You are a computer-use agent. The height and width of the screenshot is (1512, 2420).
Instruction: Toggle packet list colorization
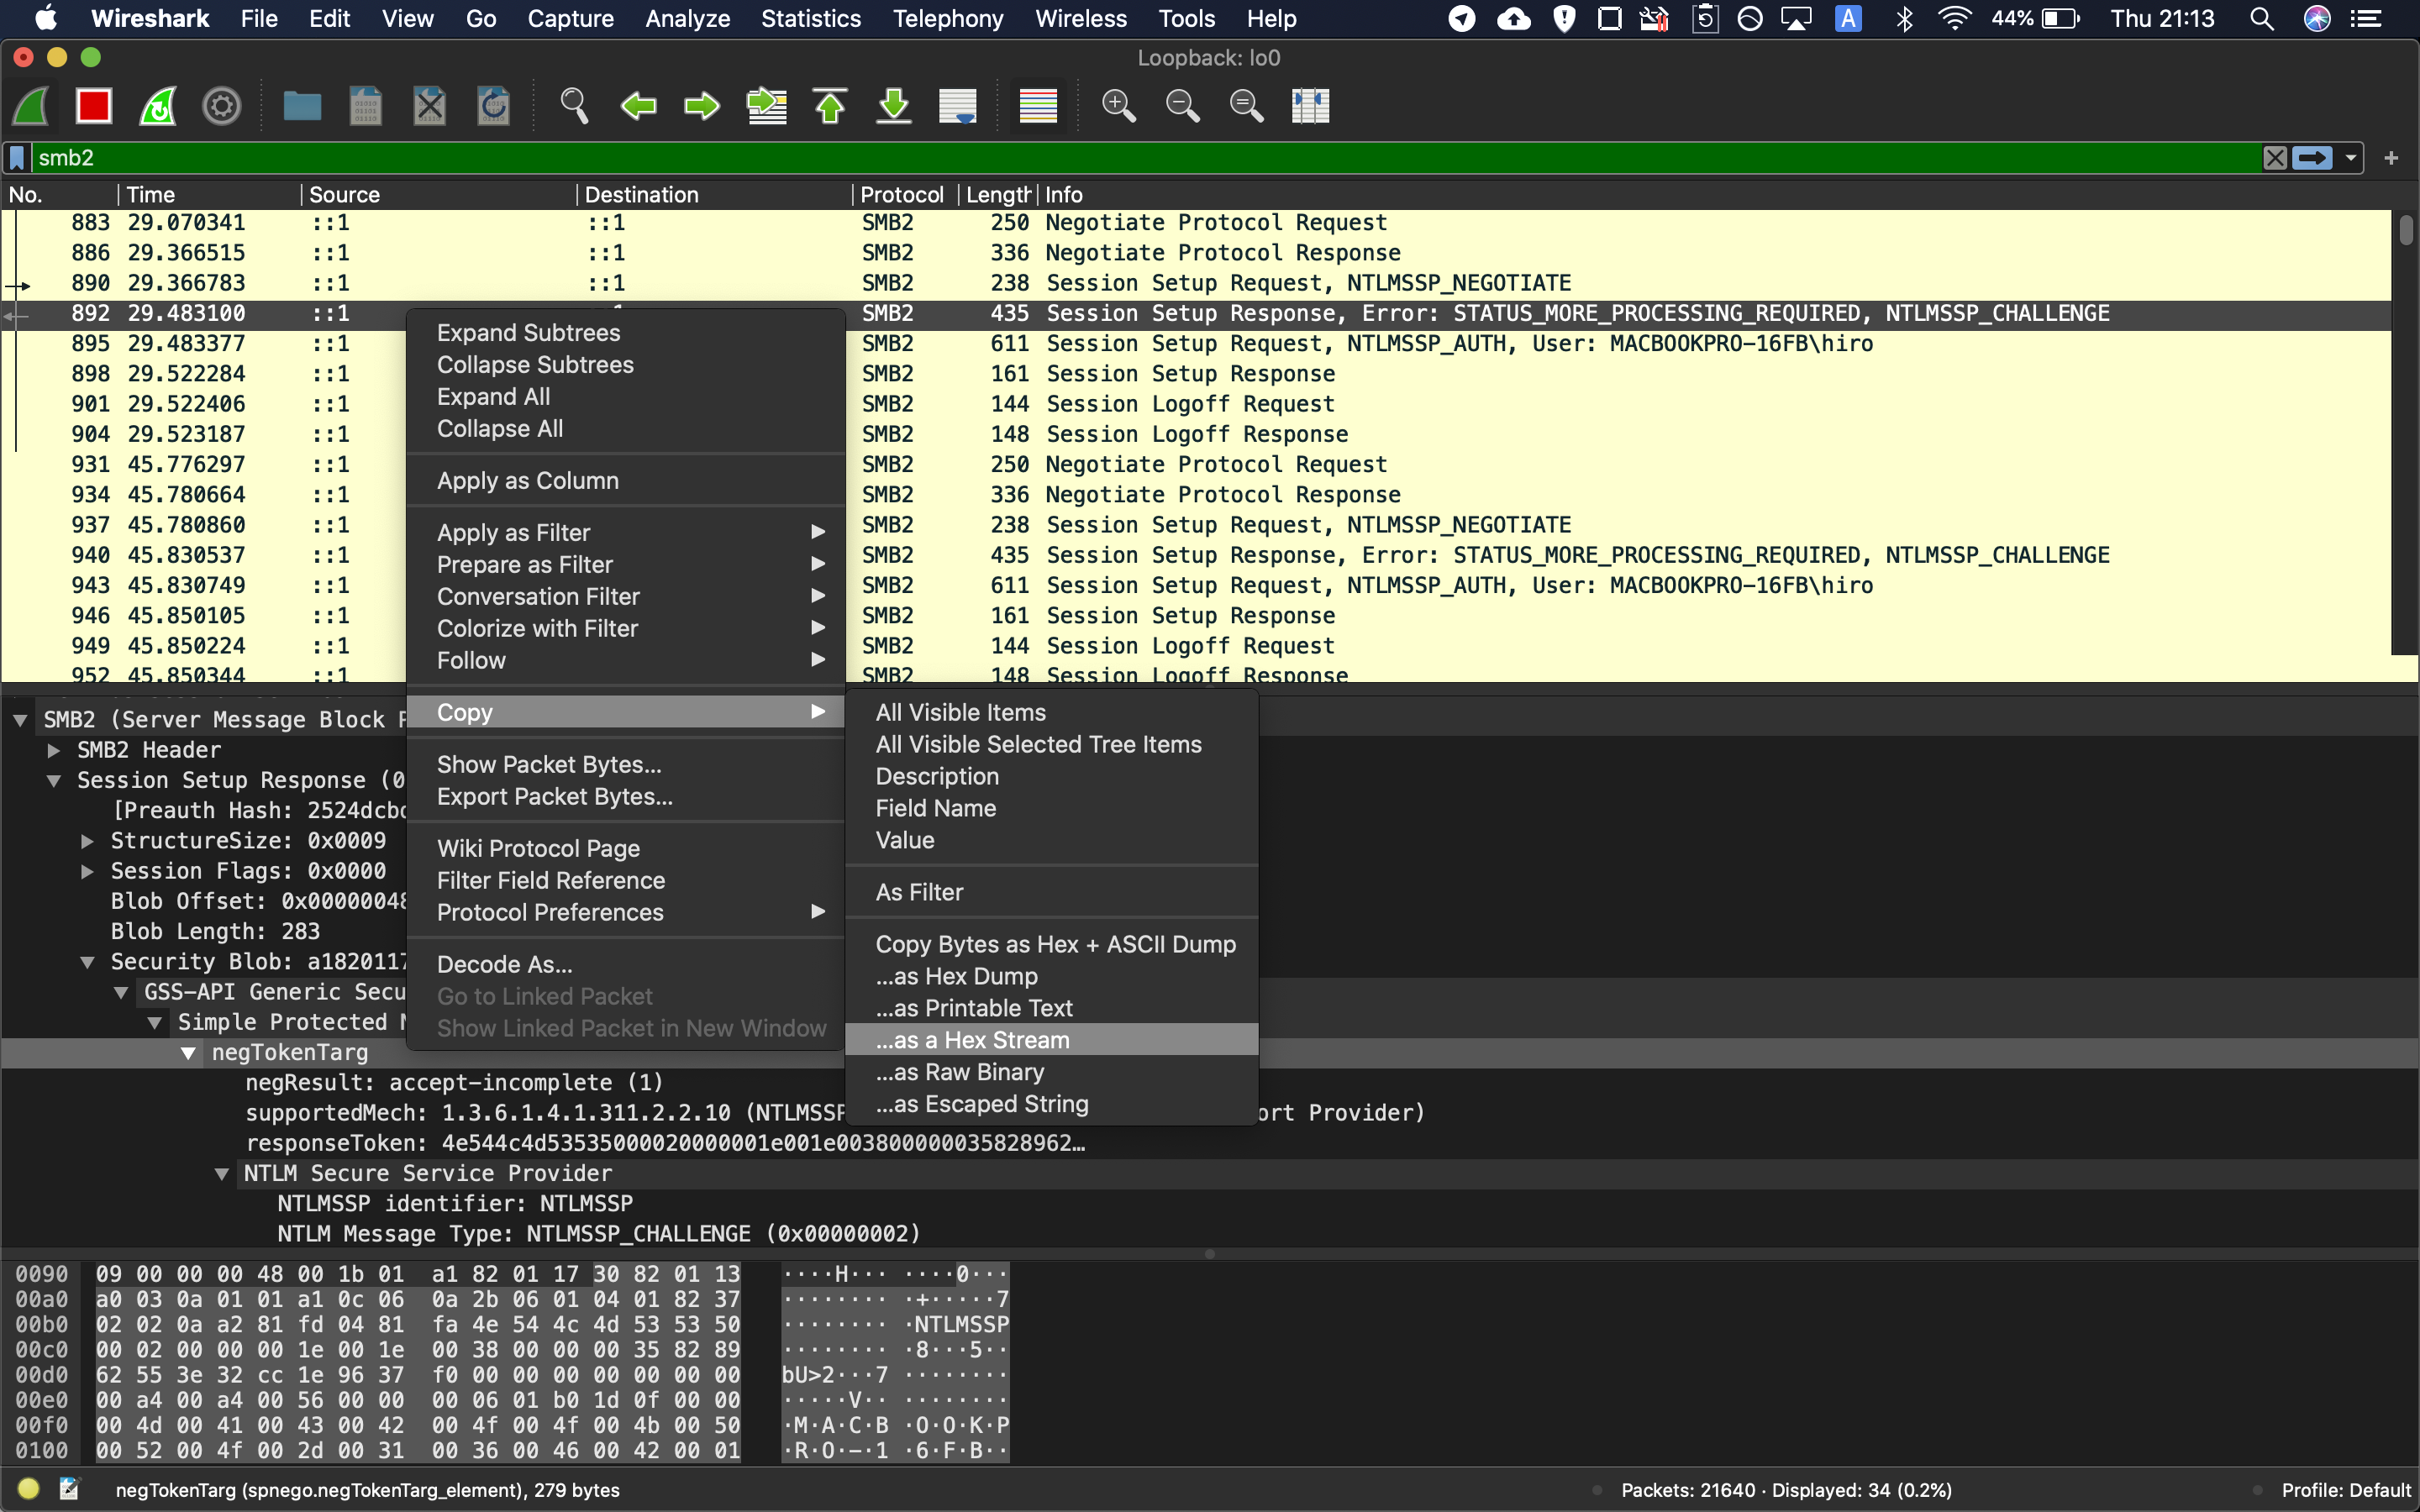point(1038,106)
